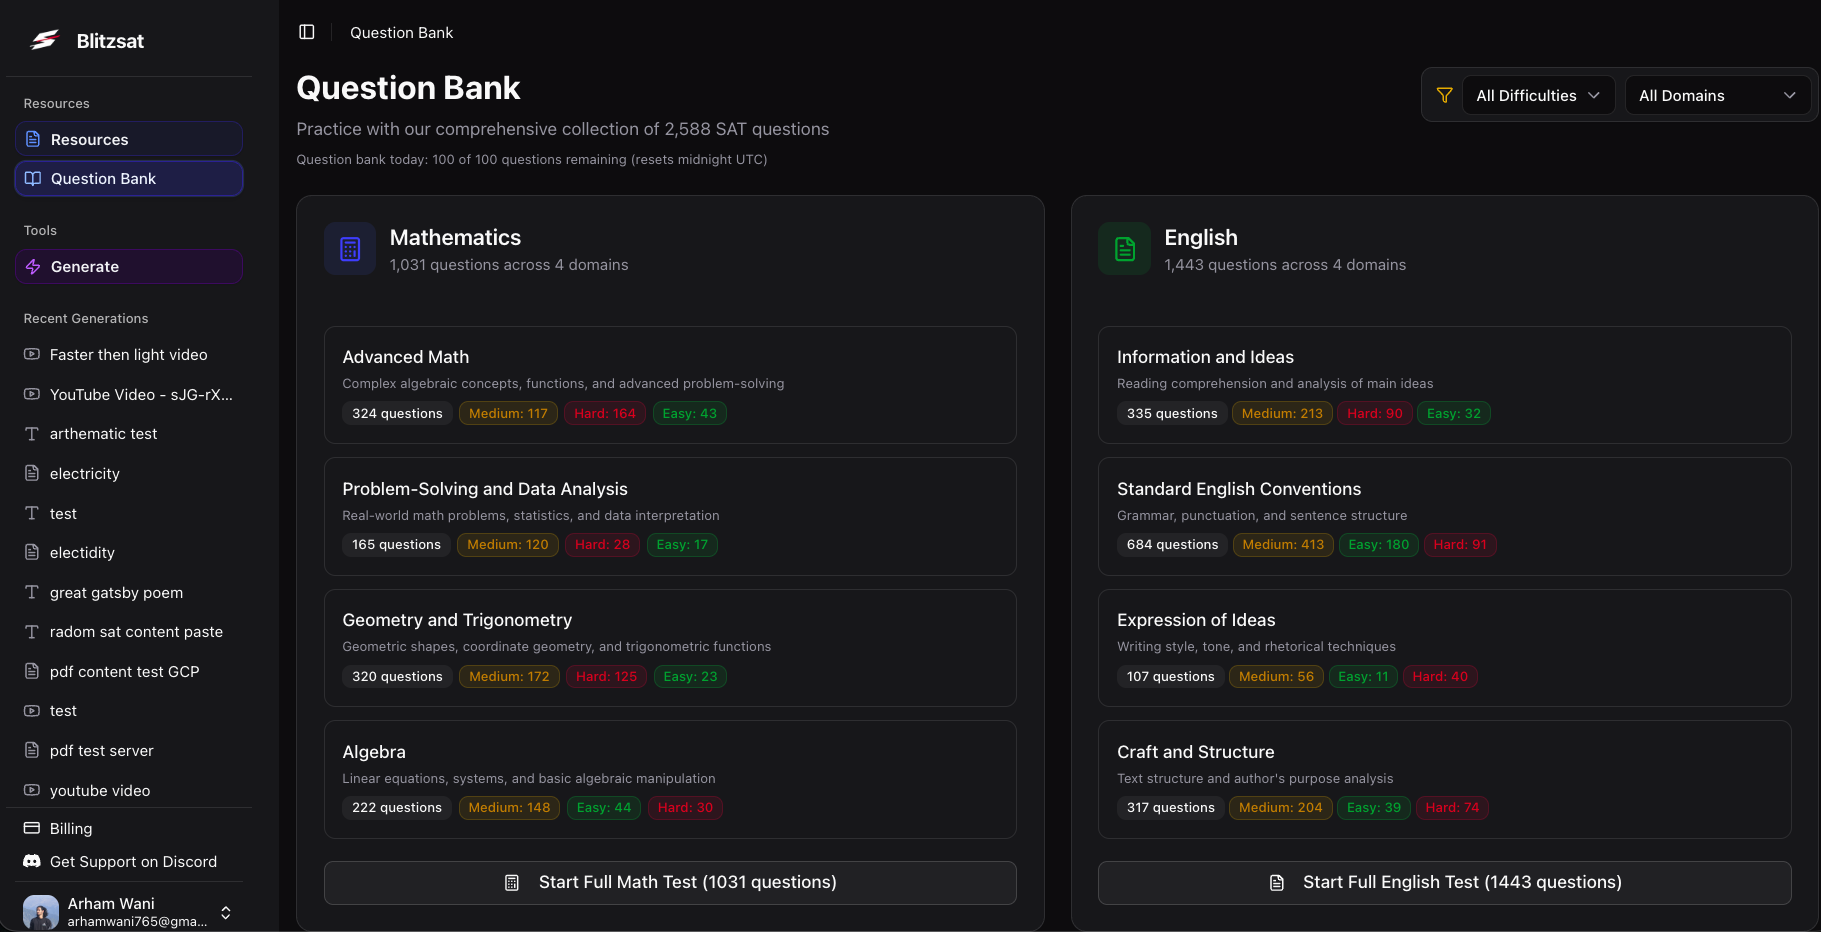
Task: Click the Blitzsat logo icon
Action: point(44,40)
